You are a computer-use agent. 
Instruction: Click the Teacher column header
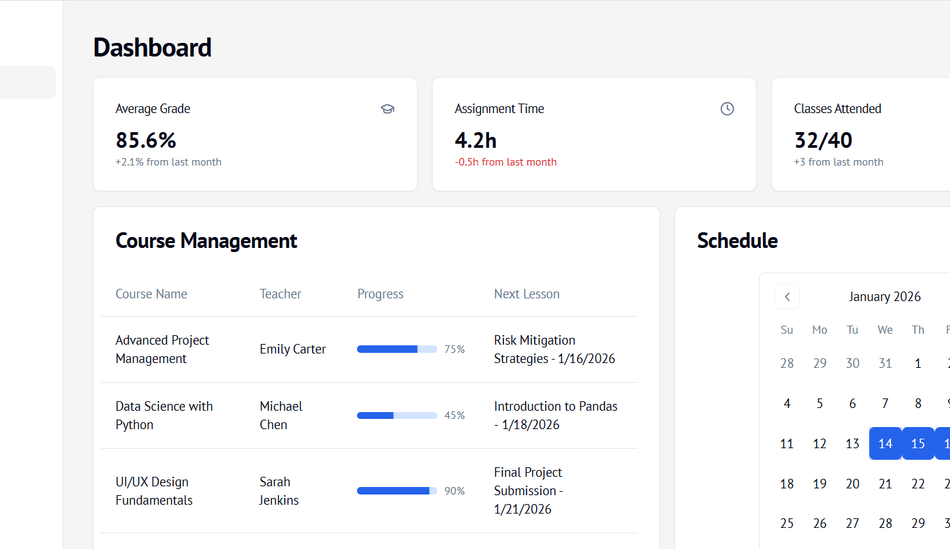(x=280, y=294)
